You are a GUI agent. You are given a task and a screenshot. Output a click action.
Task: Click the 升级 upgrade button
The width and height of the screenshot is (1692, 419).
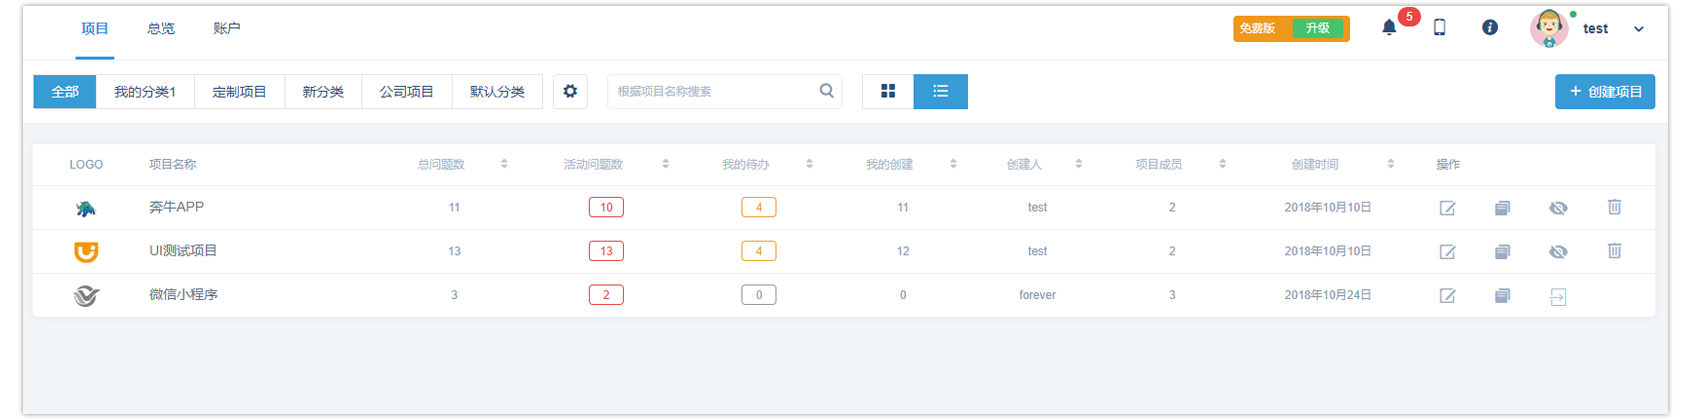click(1318, 29)
